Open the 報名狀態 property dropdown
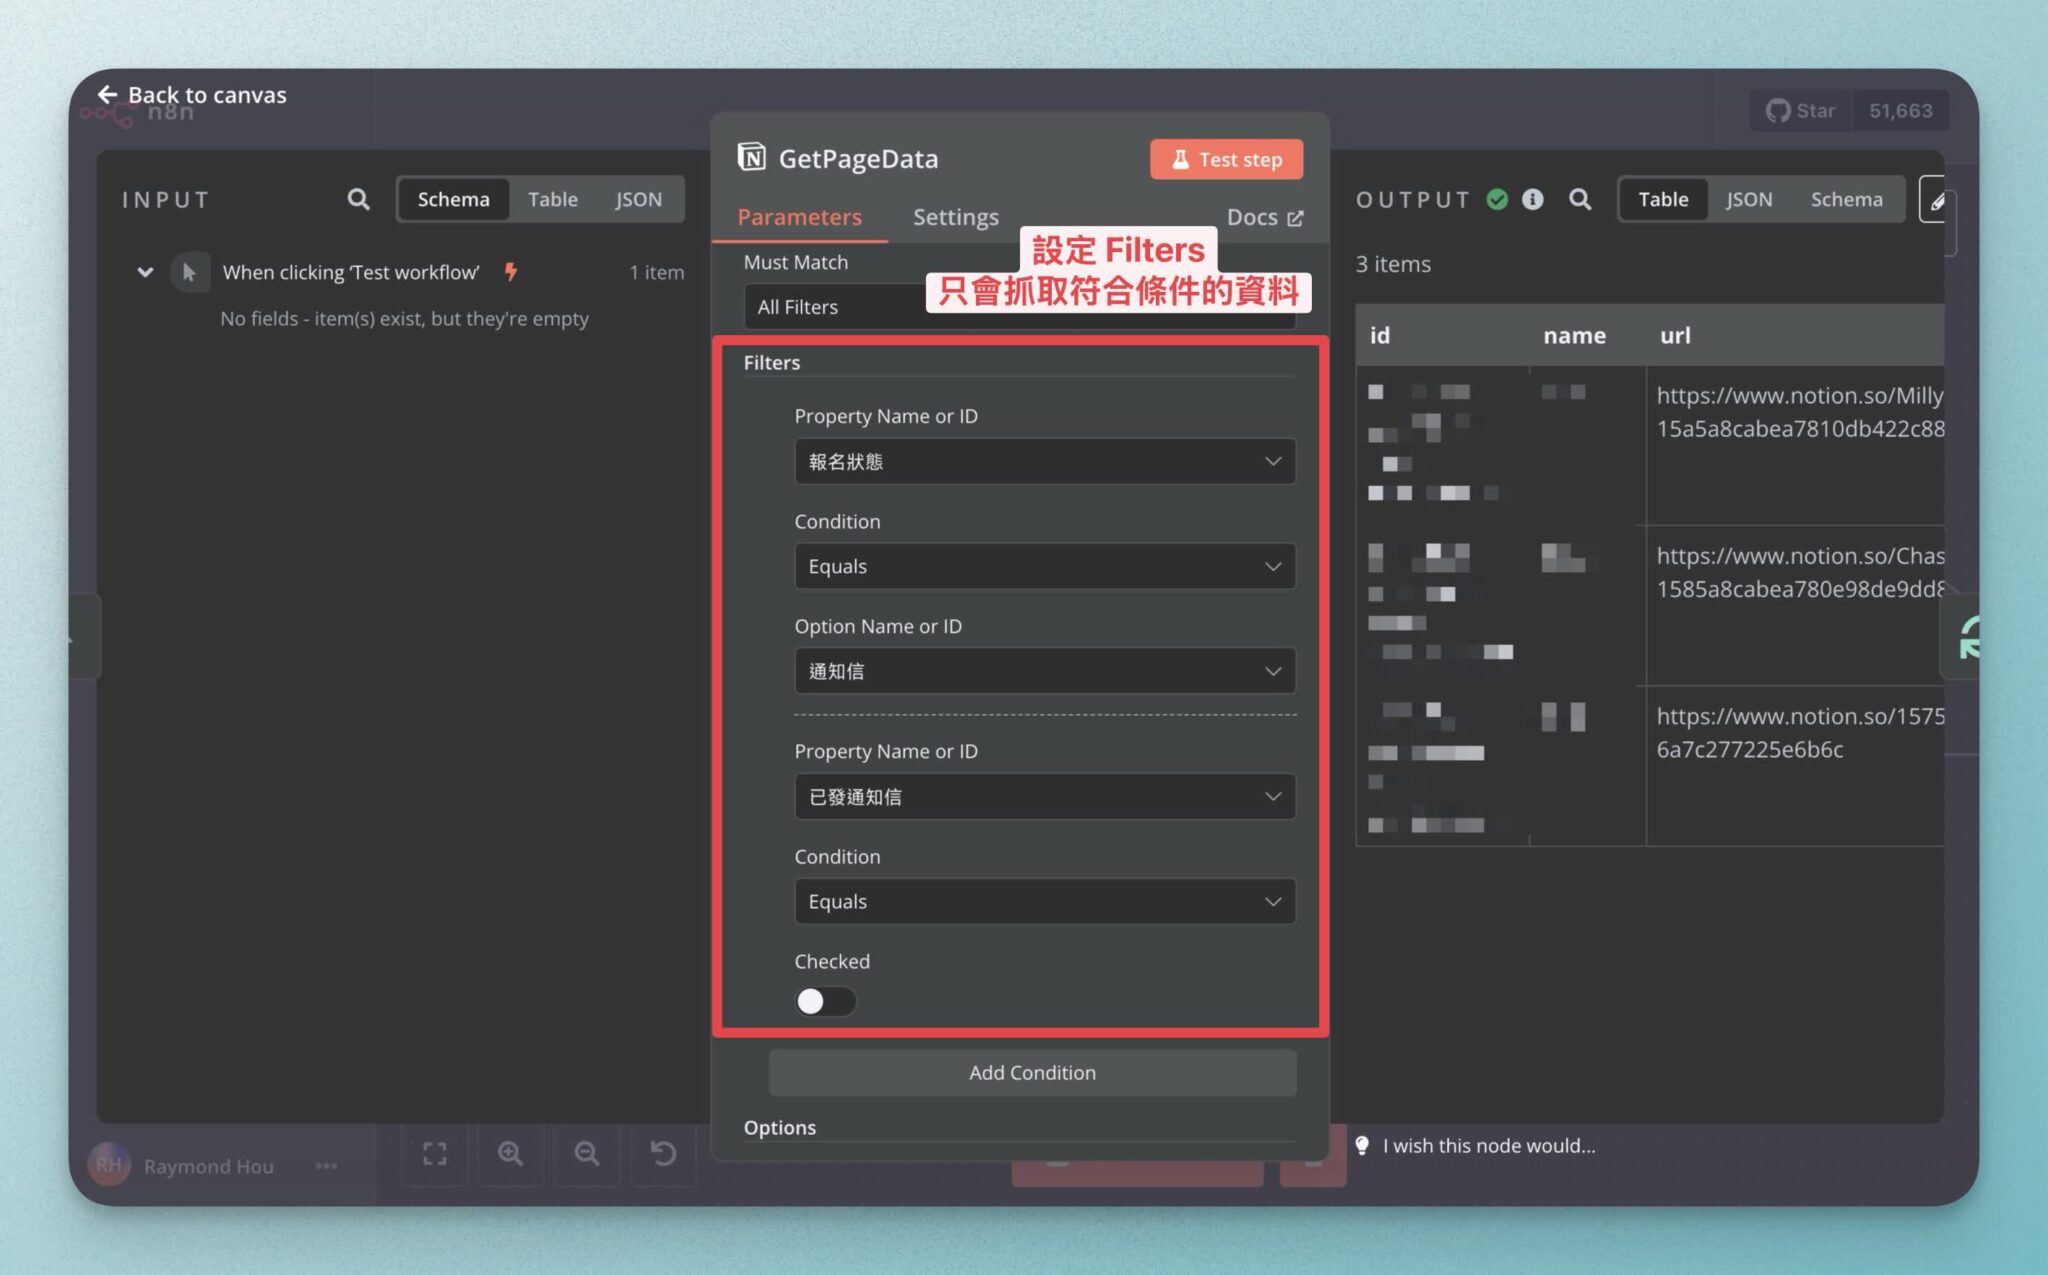Screen dimensions: 2048x1275 pyautogui.click(x=1045, y=461)
